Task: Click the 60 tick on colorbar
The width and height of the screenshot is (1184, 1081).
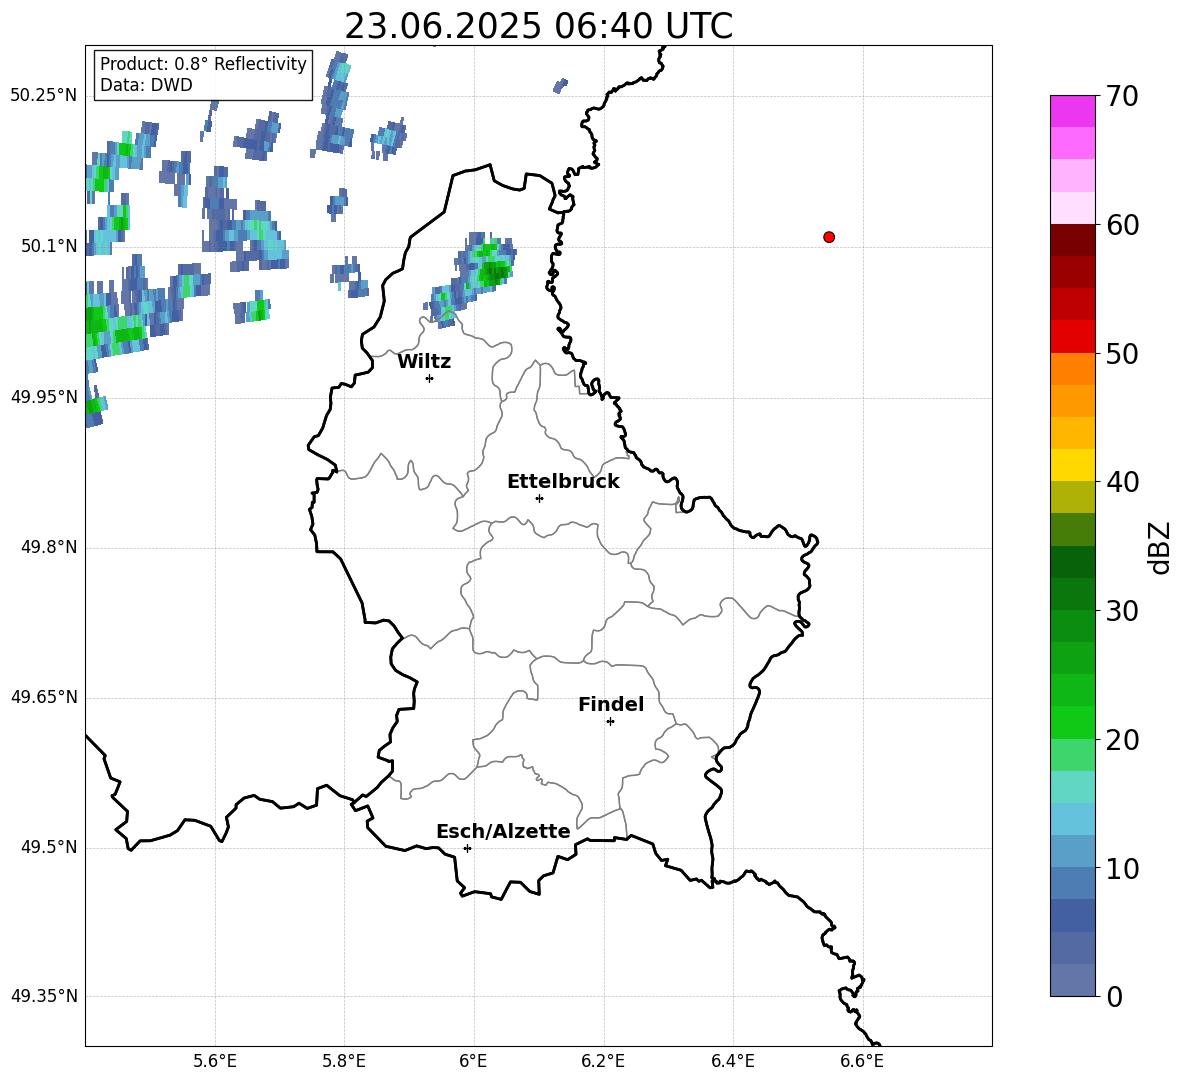Action: pyautogui.click(x=1122, y=225)
